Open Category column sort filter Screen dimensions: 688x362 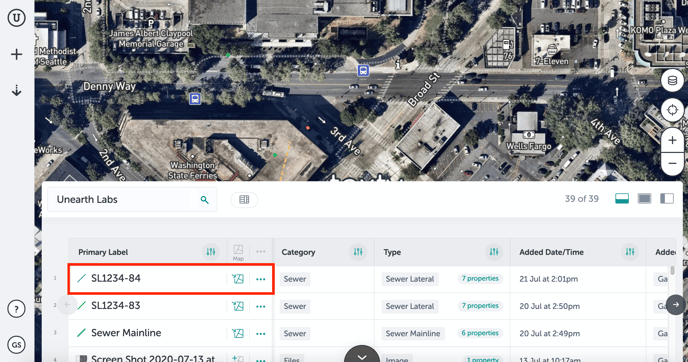point(358,252)
